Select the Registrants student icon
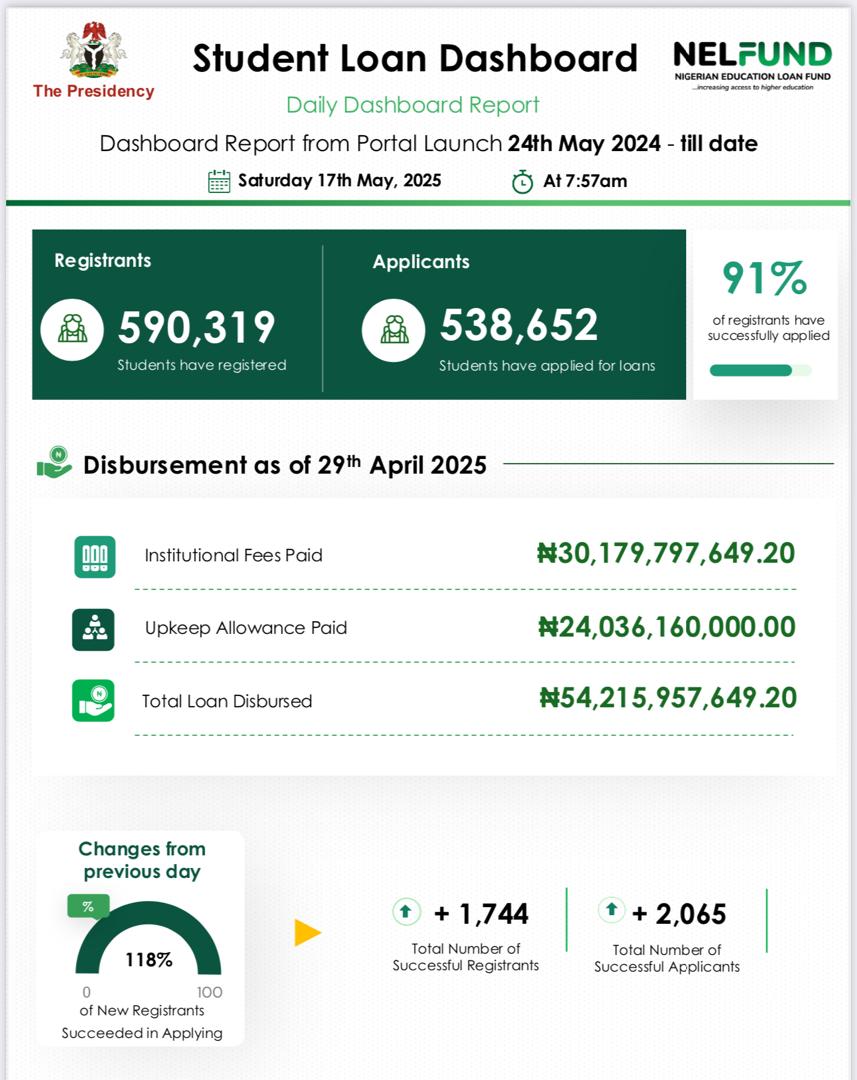The height and width of the screenshot is (1080, 857). coord(71,328)
